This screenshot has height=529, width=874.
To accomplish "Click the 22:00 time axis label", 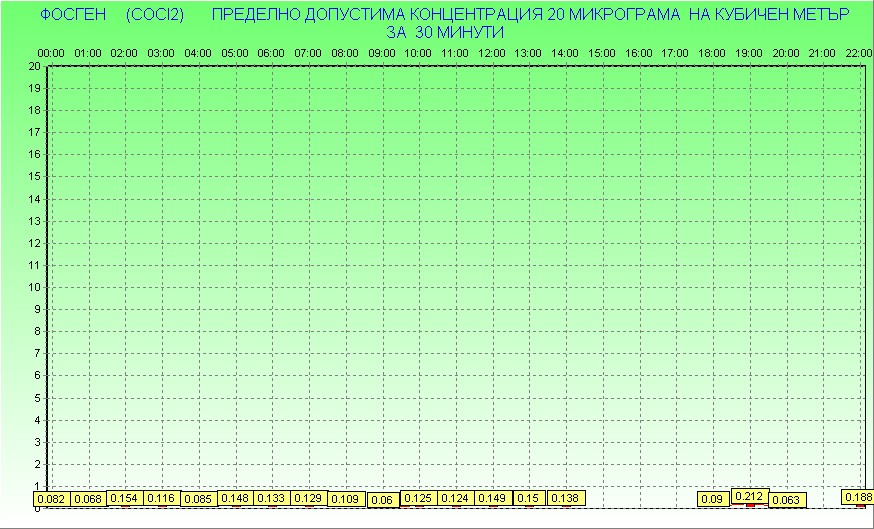I will tap(859, 54).
